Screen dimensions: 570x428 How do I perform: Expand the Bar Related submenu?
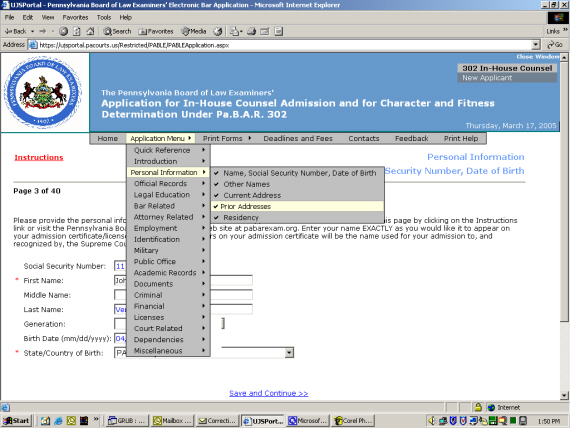[x=168, y=206]
